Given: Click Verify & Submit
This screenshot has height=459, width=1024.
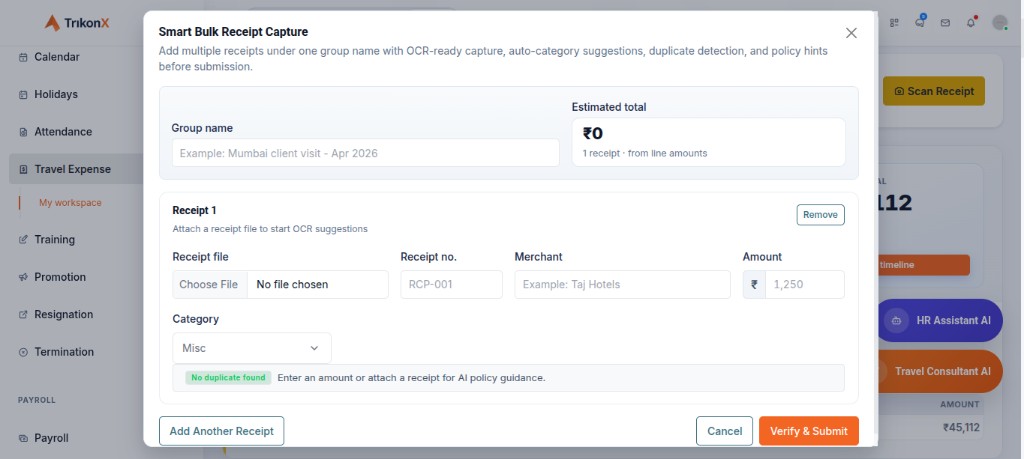Looking at the screenshot, I should click(x=808, y=431).
